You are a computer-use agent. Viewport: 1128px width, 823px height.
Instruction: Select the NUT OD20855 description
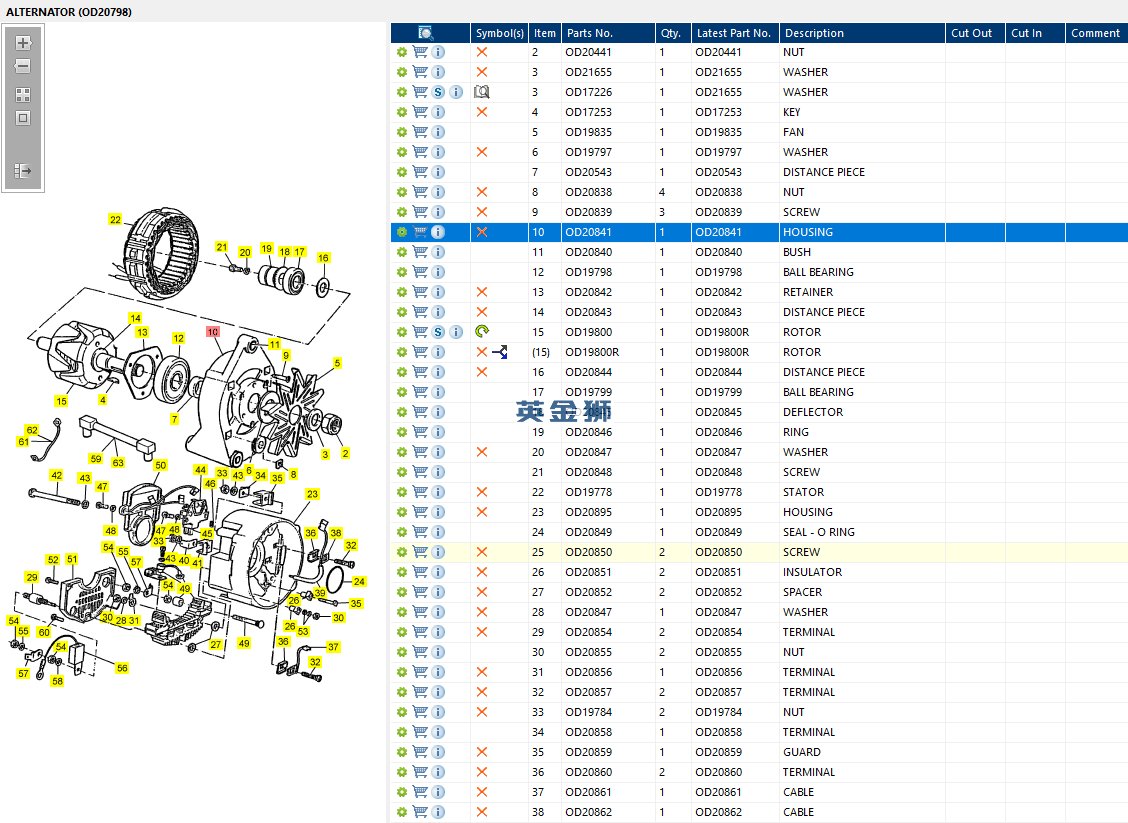[793, 652]
